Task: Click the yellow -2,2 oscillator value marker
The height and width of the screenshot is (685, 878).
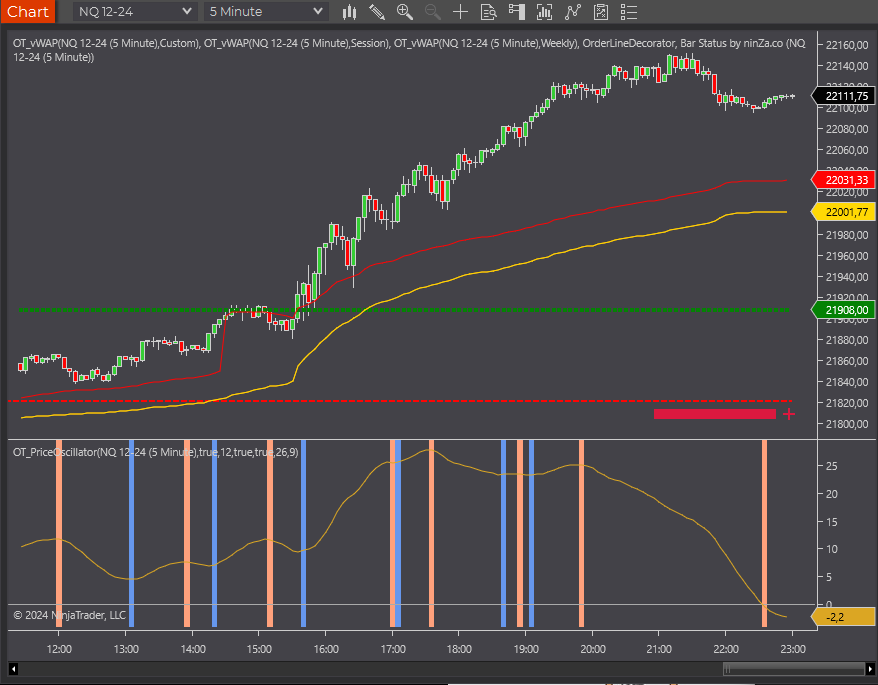Action: pos(843,617)
